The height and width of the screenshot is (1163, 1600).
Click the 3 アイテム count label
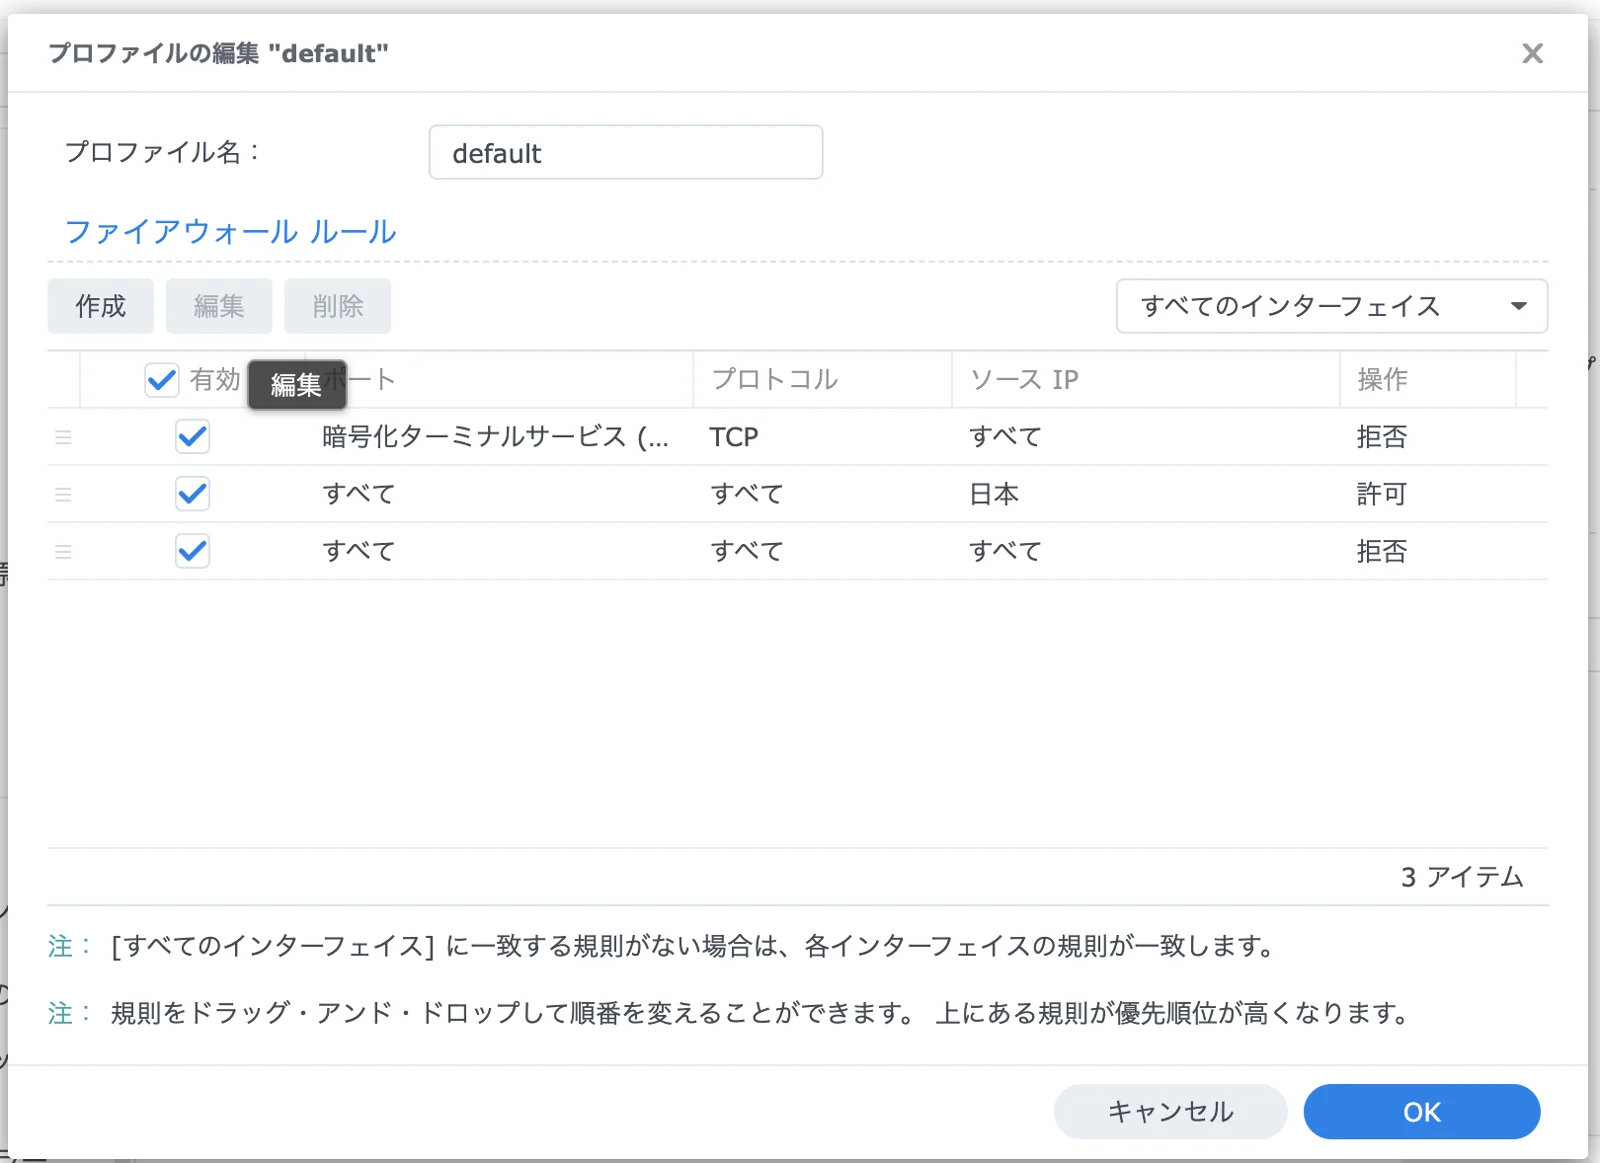click(1461, 877)
